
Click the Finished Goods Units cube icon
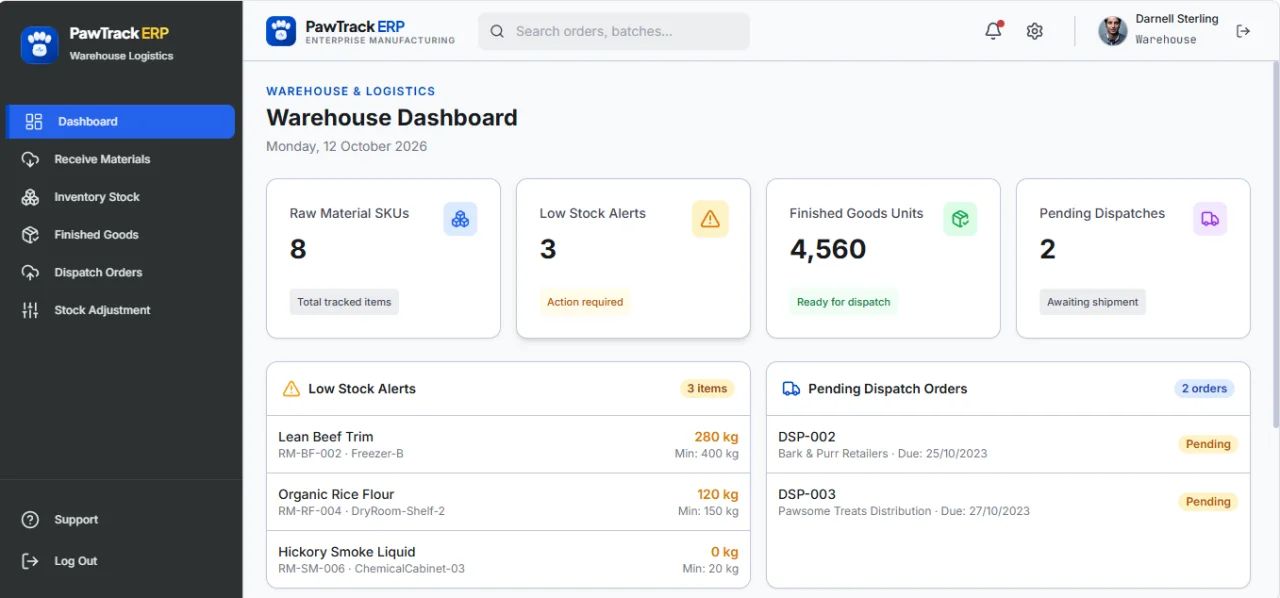(960, 219)
